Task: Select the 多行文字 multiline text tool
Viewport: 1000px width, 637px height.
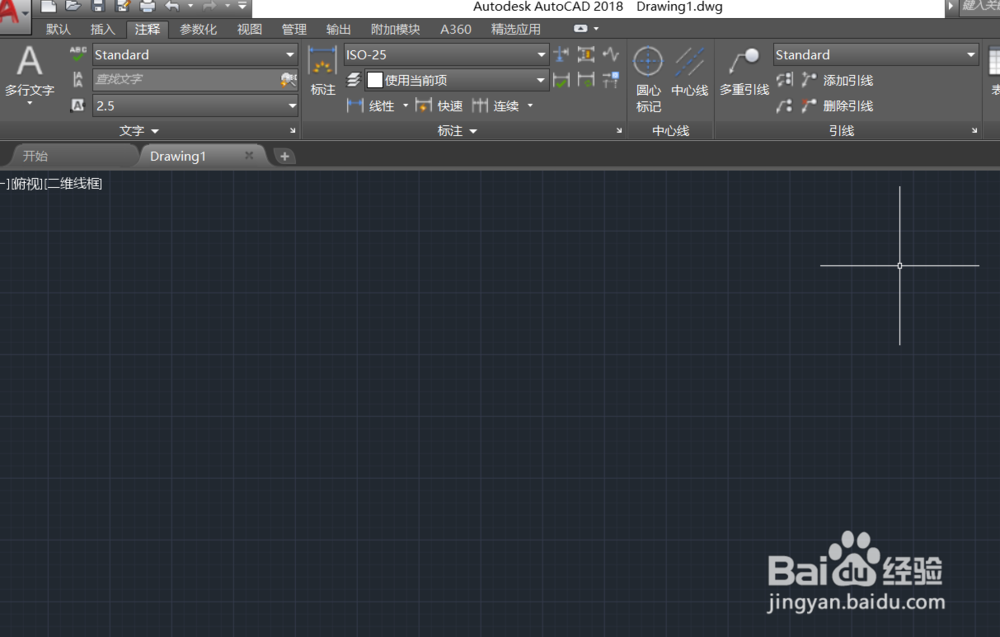Action: pos(29,73)
